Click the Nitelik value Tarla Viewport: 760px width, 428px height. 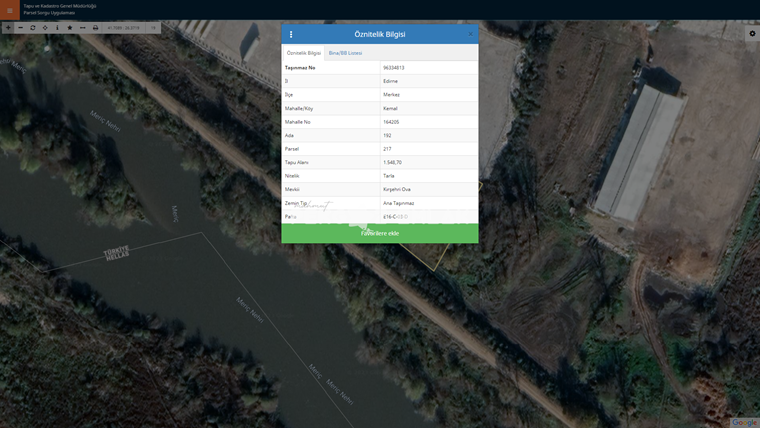point(389,176)
